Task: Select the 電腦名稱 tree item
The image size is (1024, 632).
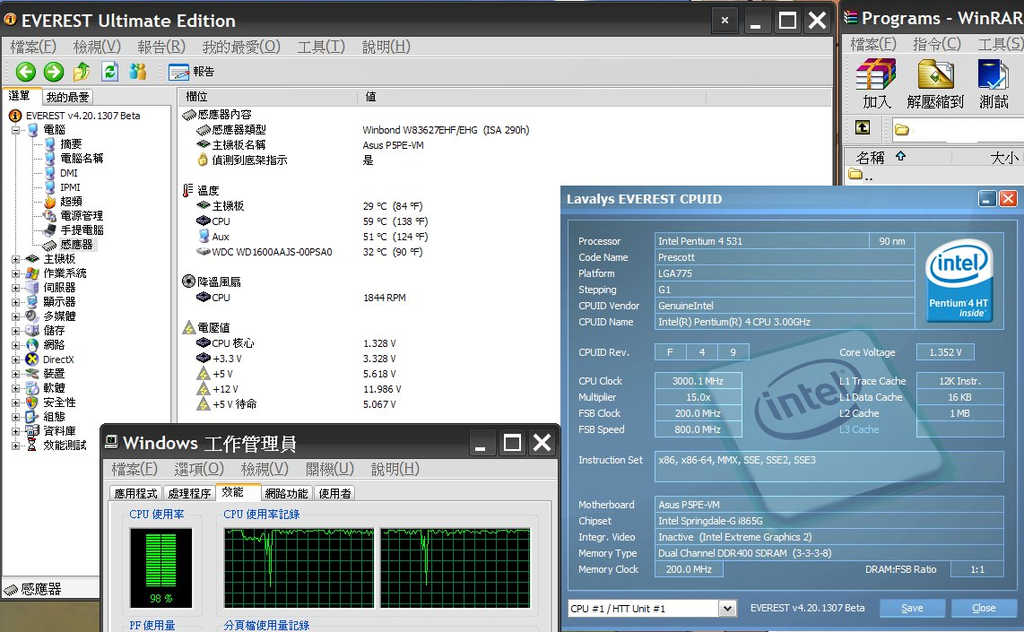Action: (81, 158)
